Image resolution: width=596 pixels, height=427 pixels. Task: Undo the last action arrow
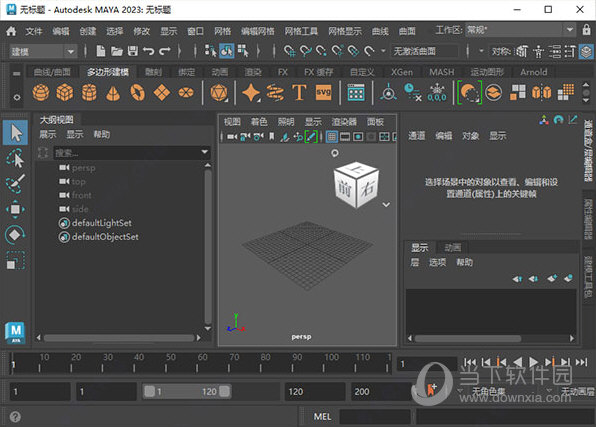pos(148,51)
